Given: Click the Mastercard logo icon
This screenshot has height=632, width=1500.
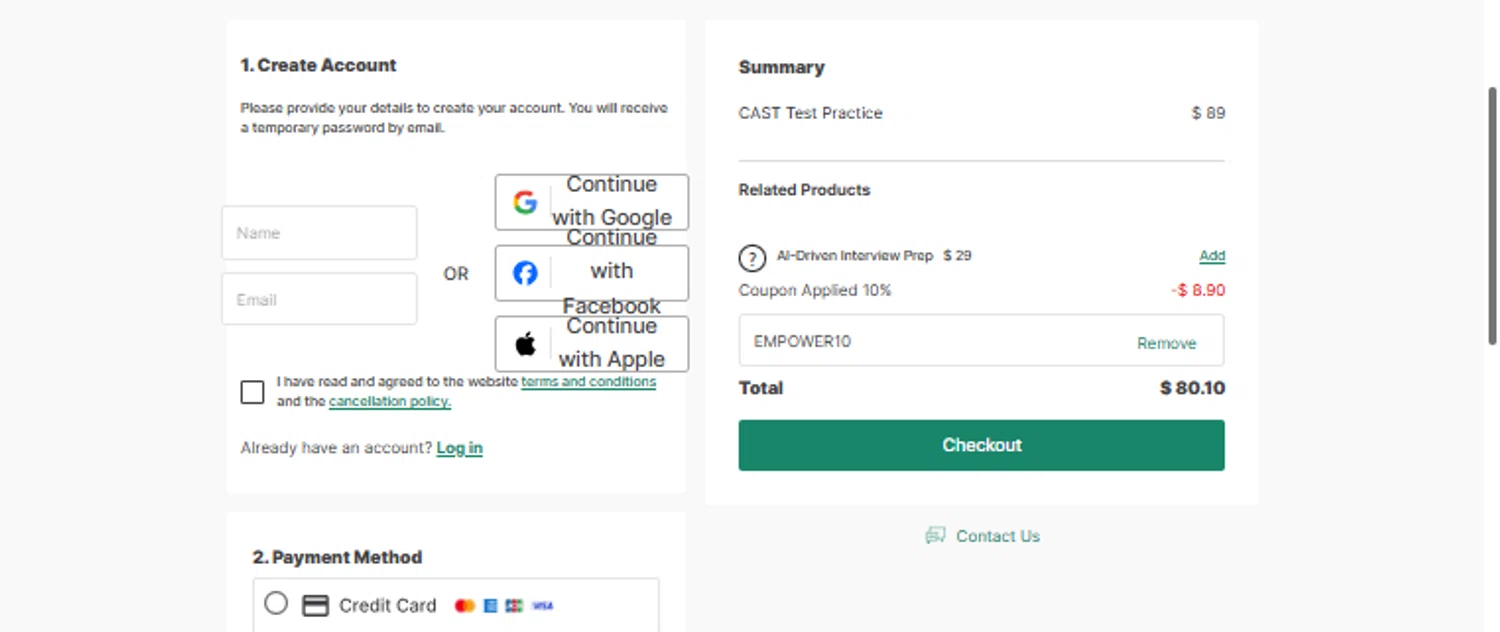Looking at the screenshot, I should [x=464, y=605].
